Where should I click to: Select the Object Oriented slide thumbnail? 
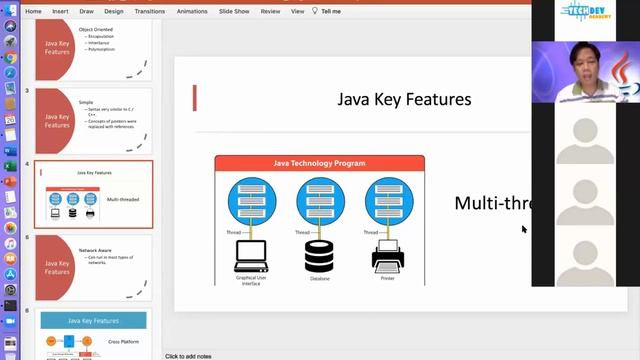pyautogui.click(x=93, y=49)
